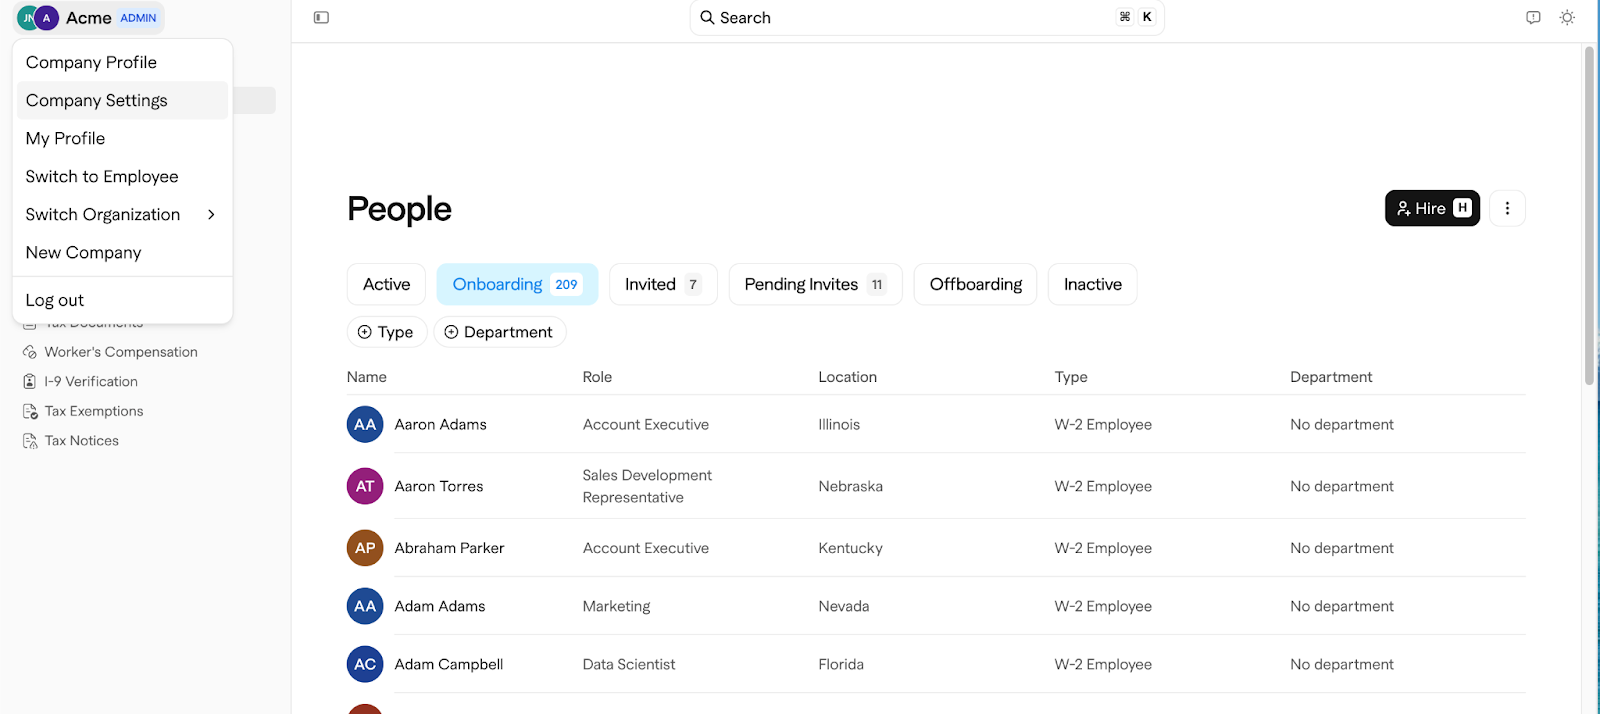Open Tax Notices sidebar link
1600x714 pixels.
[82, 441]
